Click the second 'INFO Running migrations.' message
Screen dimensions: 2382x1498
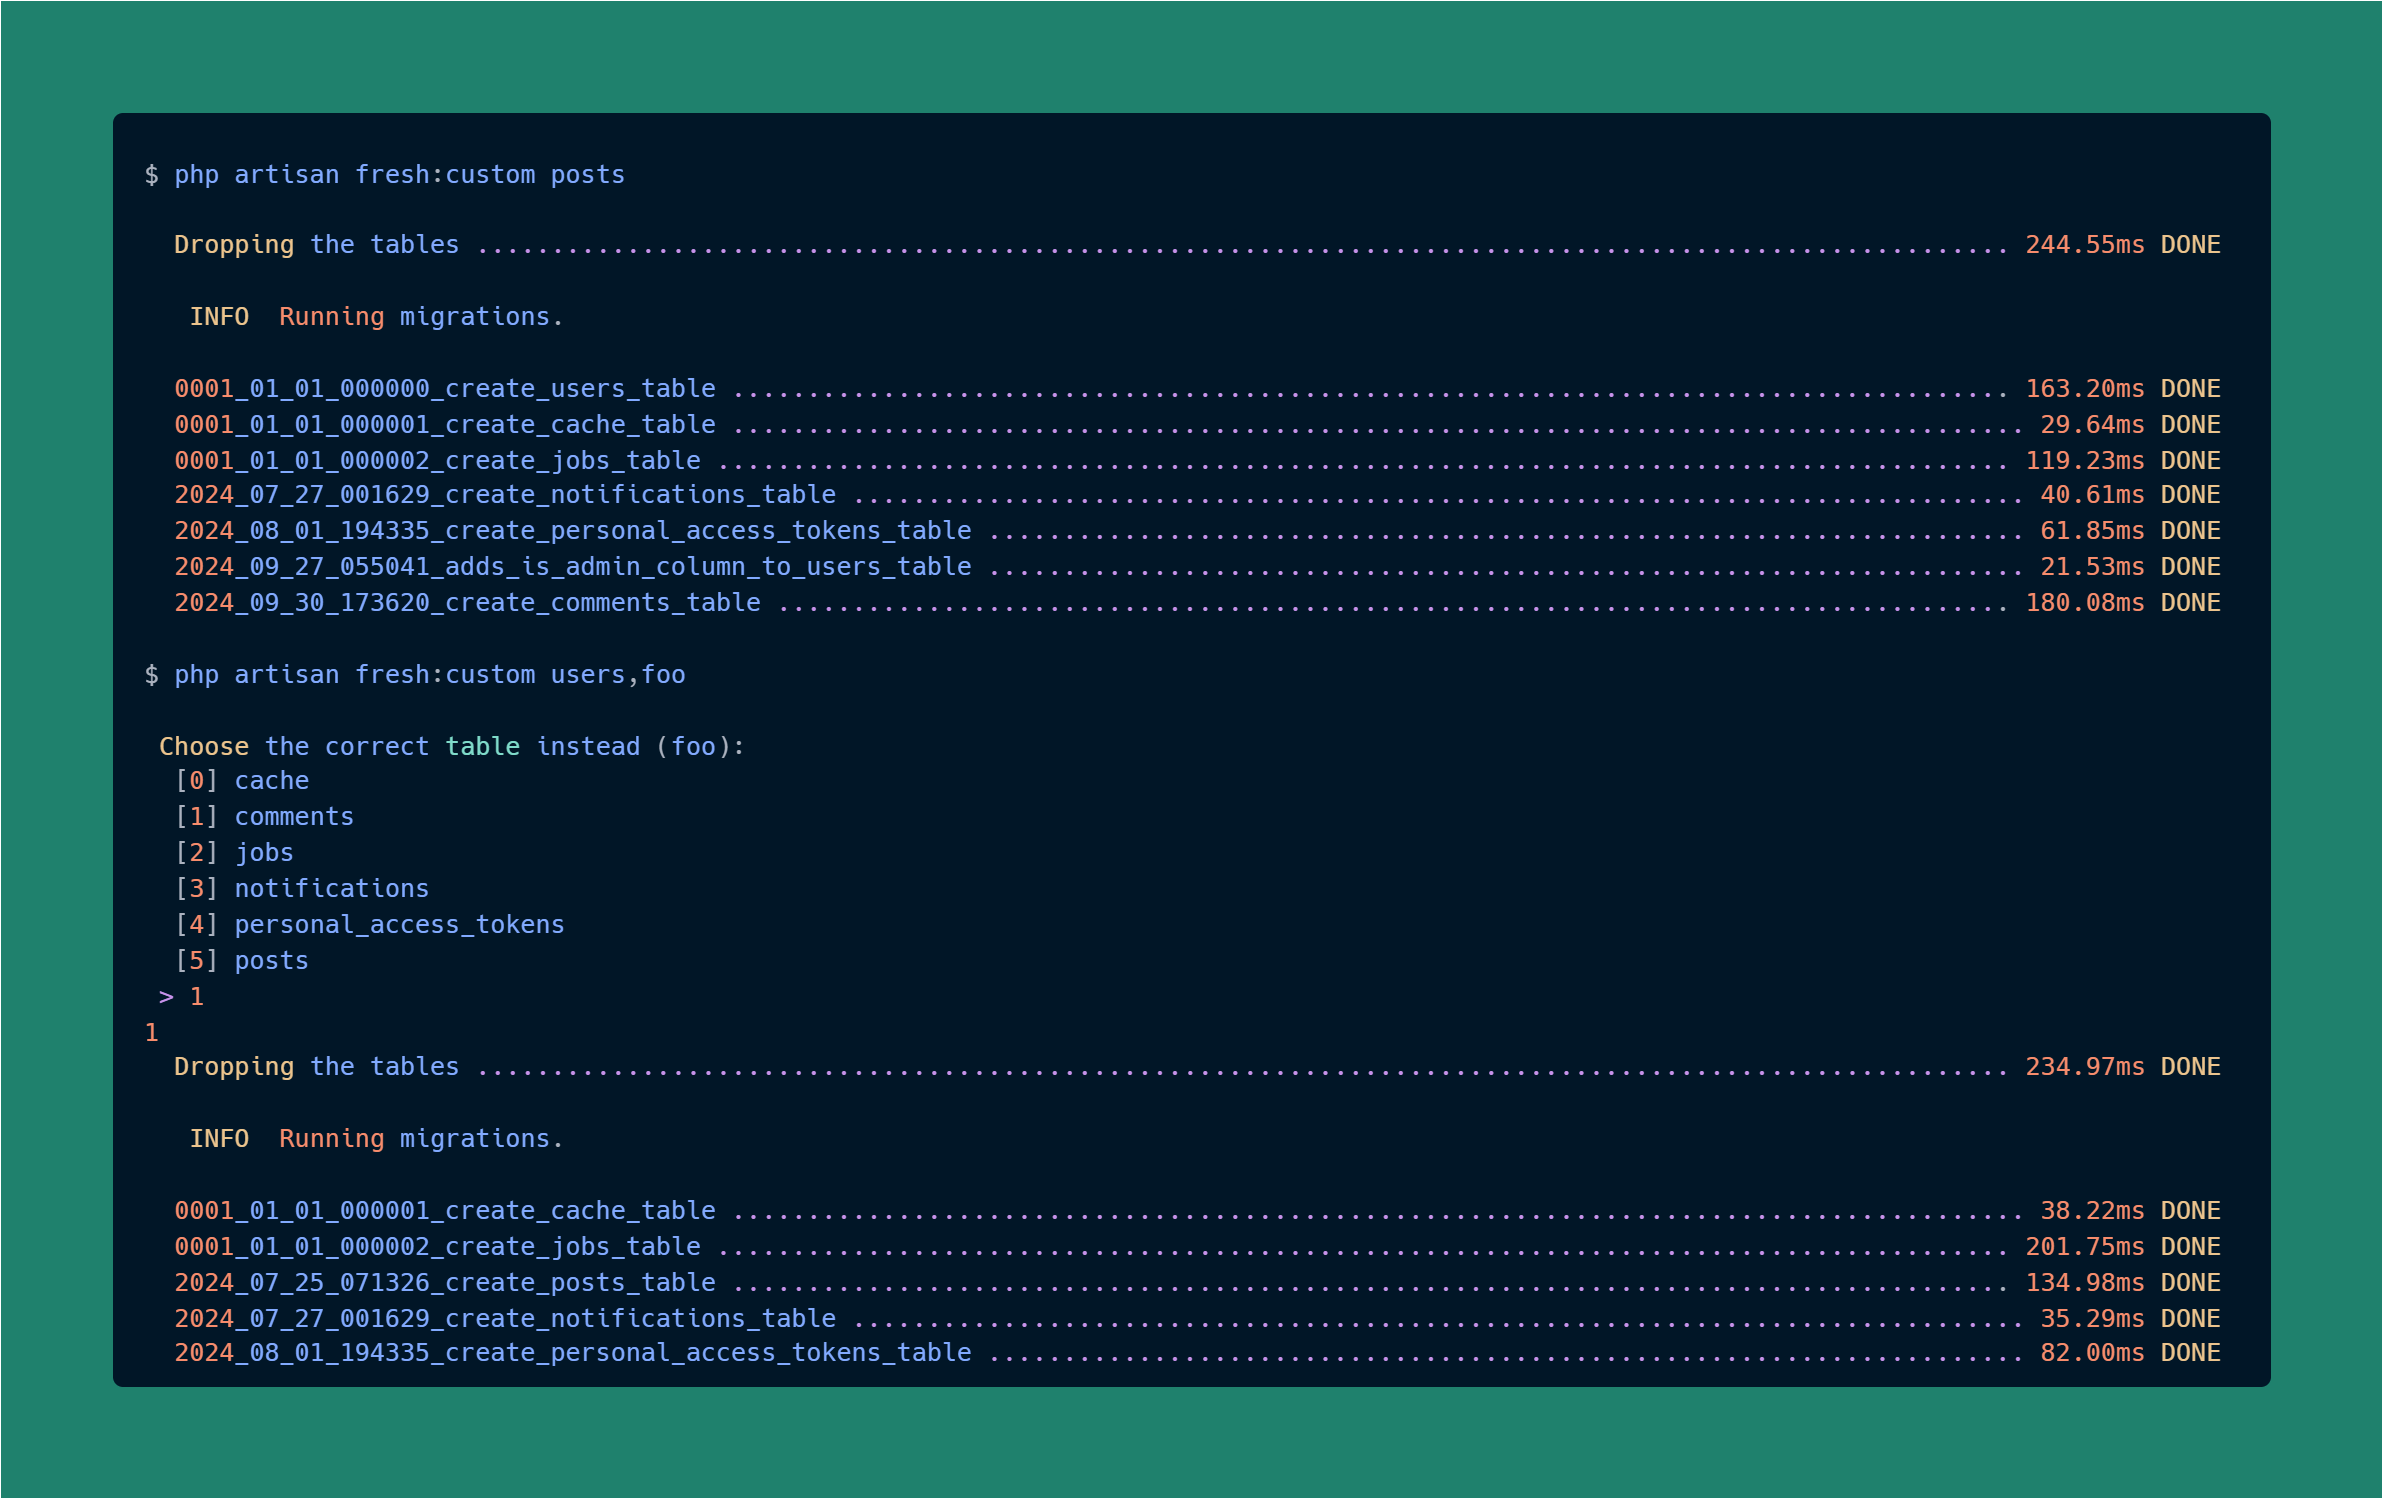(x=376, y=1139)
